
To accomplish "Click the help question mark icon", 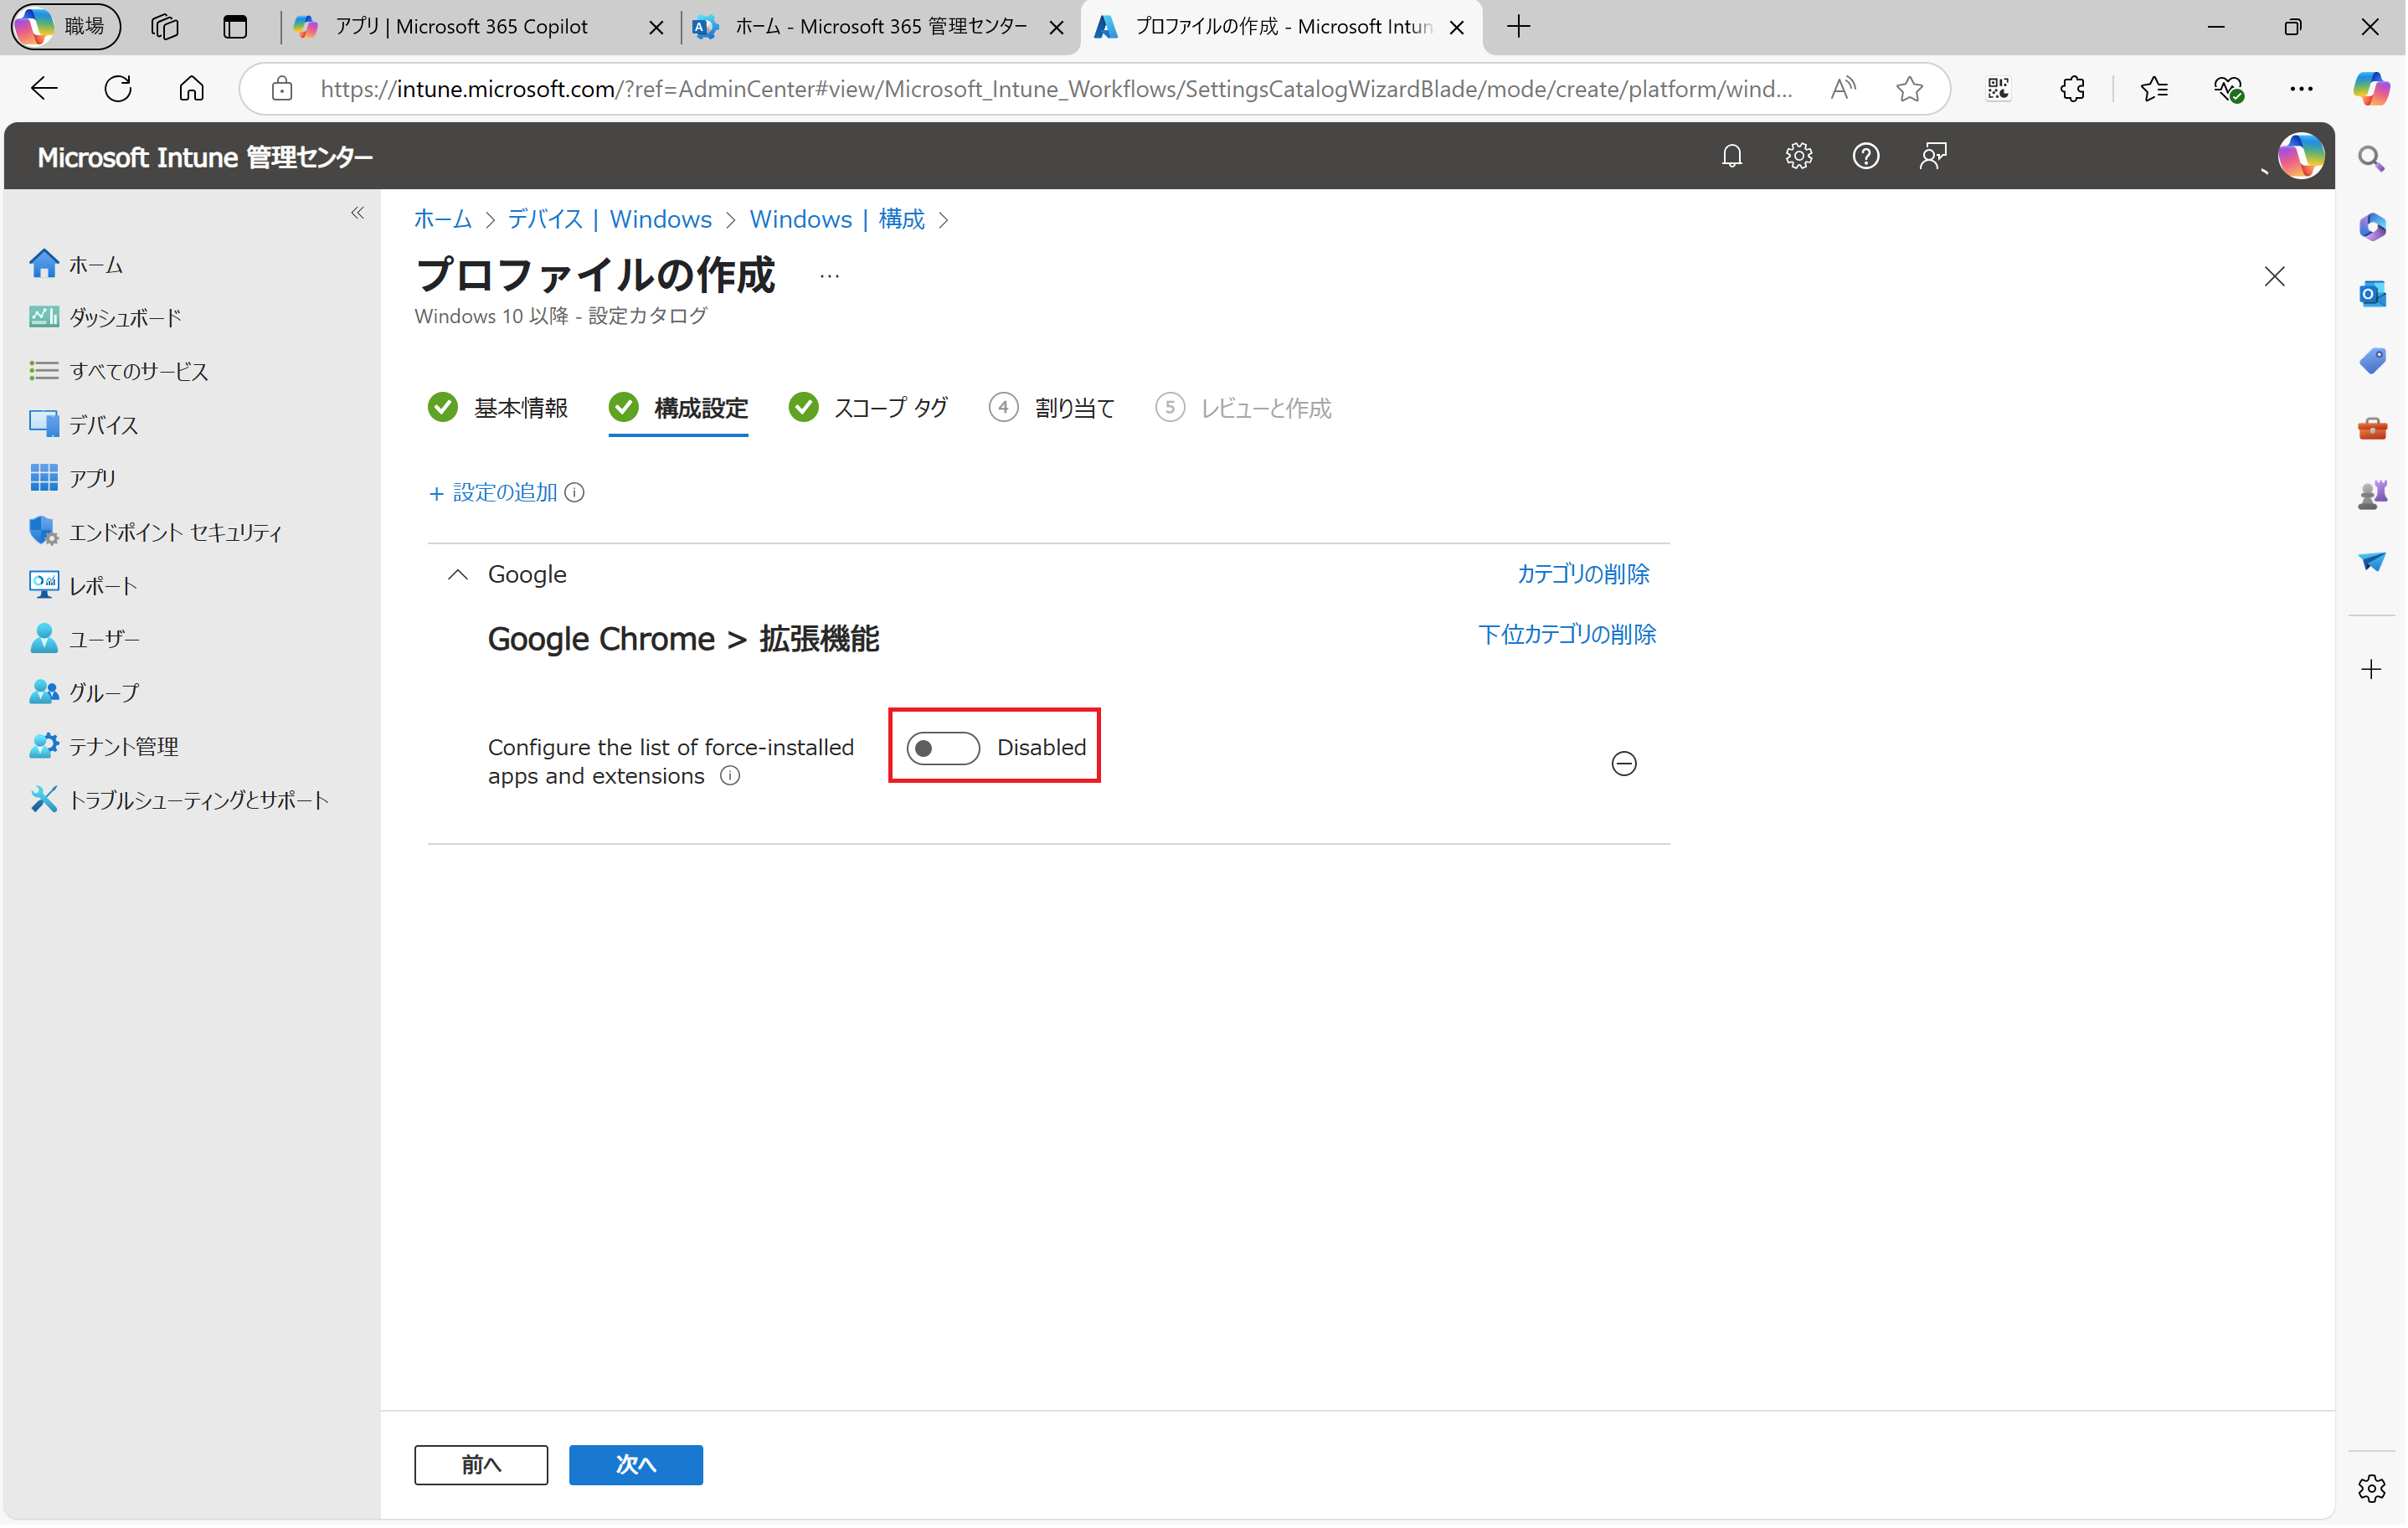I will pos(1866,156).
